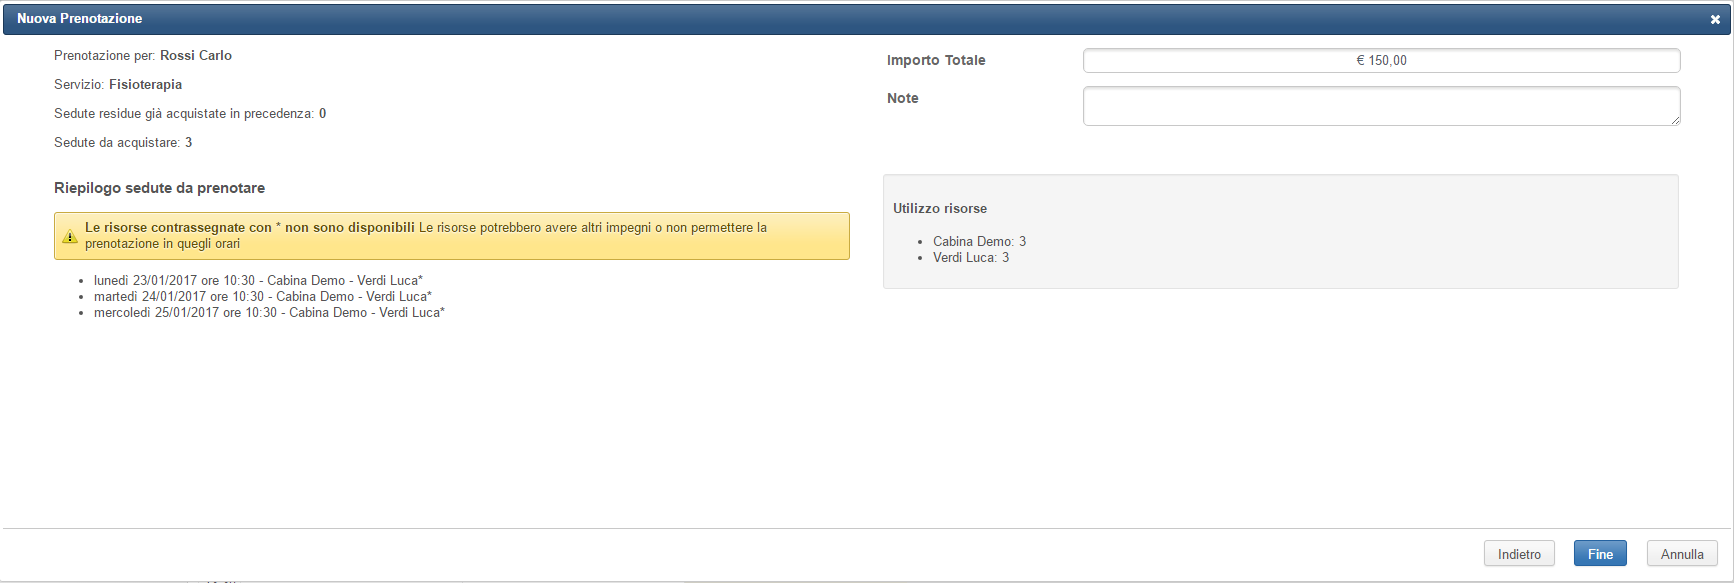This screenshot has width=1734, height=583.
Task: Confirm the booking with Fine
Action: point(1600,554)
